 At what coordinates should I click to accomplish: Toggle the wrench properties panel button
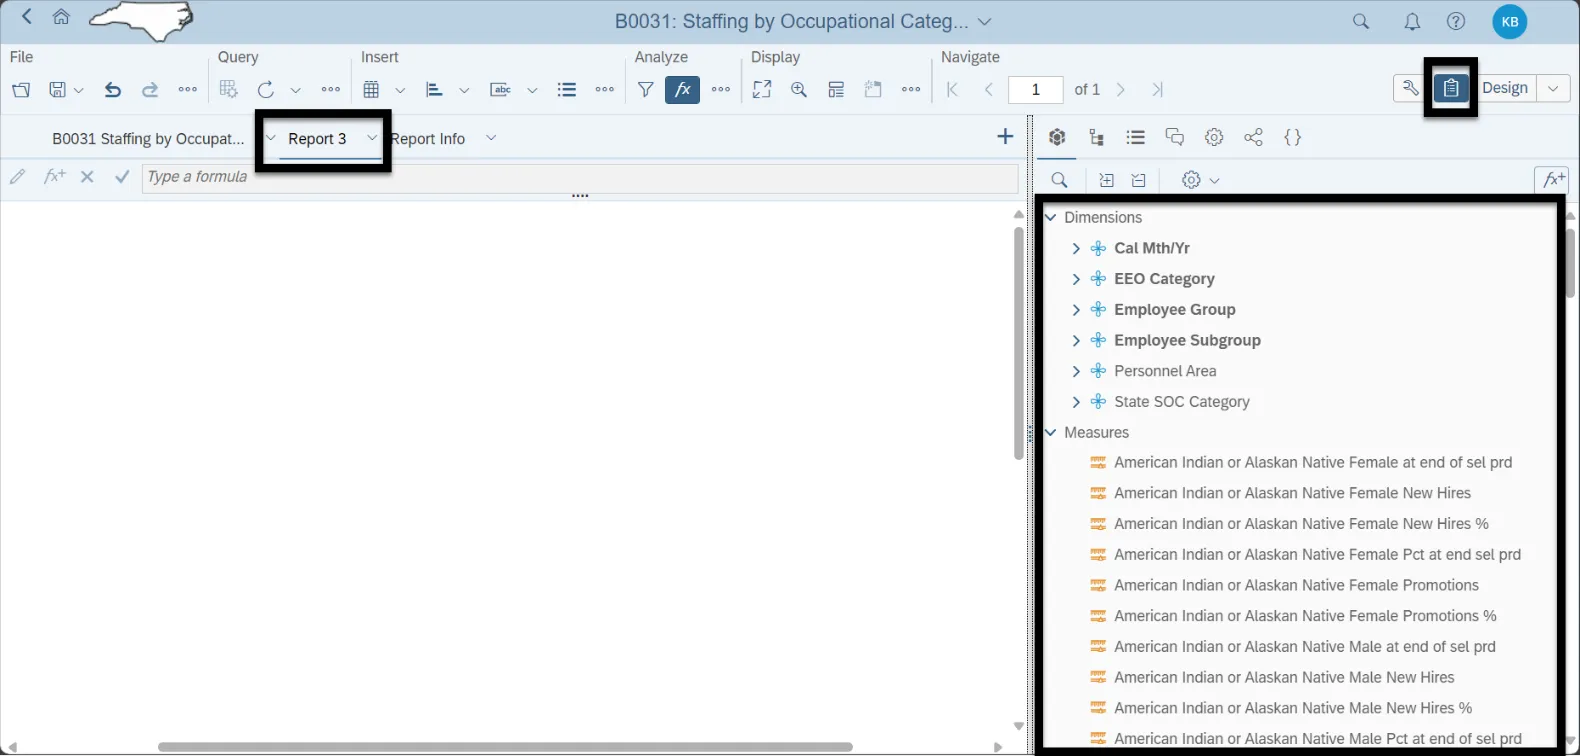point(1410,88)
